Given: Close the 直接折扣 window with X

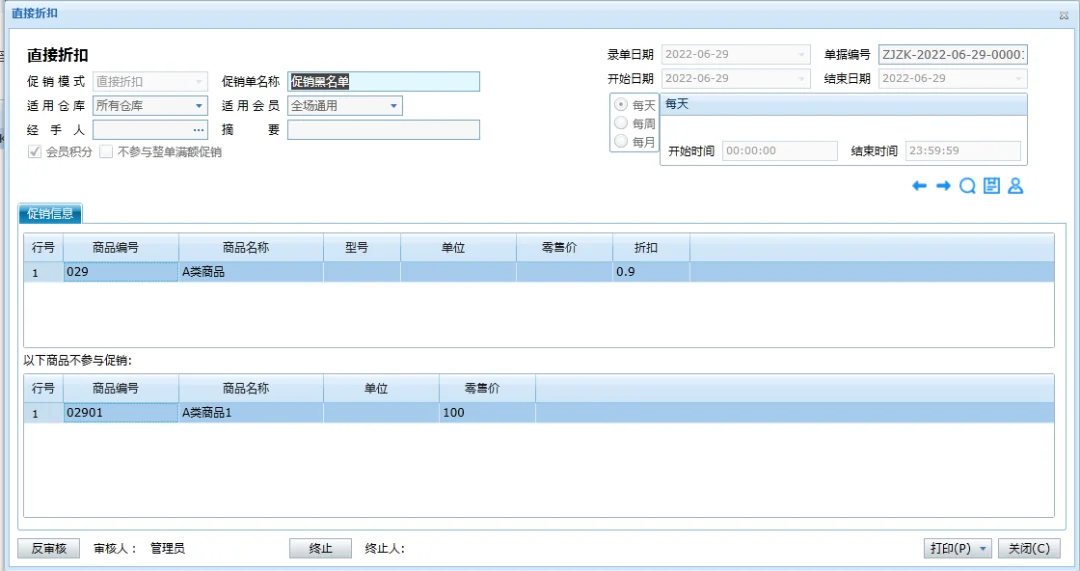Looking at the screenshot, I should 1063,15.
